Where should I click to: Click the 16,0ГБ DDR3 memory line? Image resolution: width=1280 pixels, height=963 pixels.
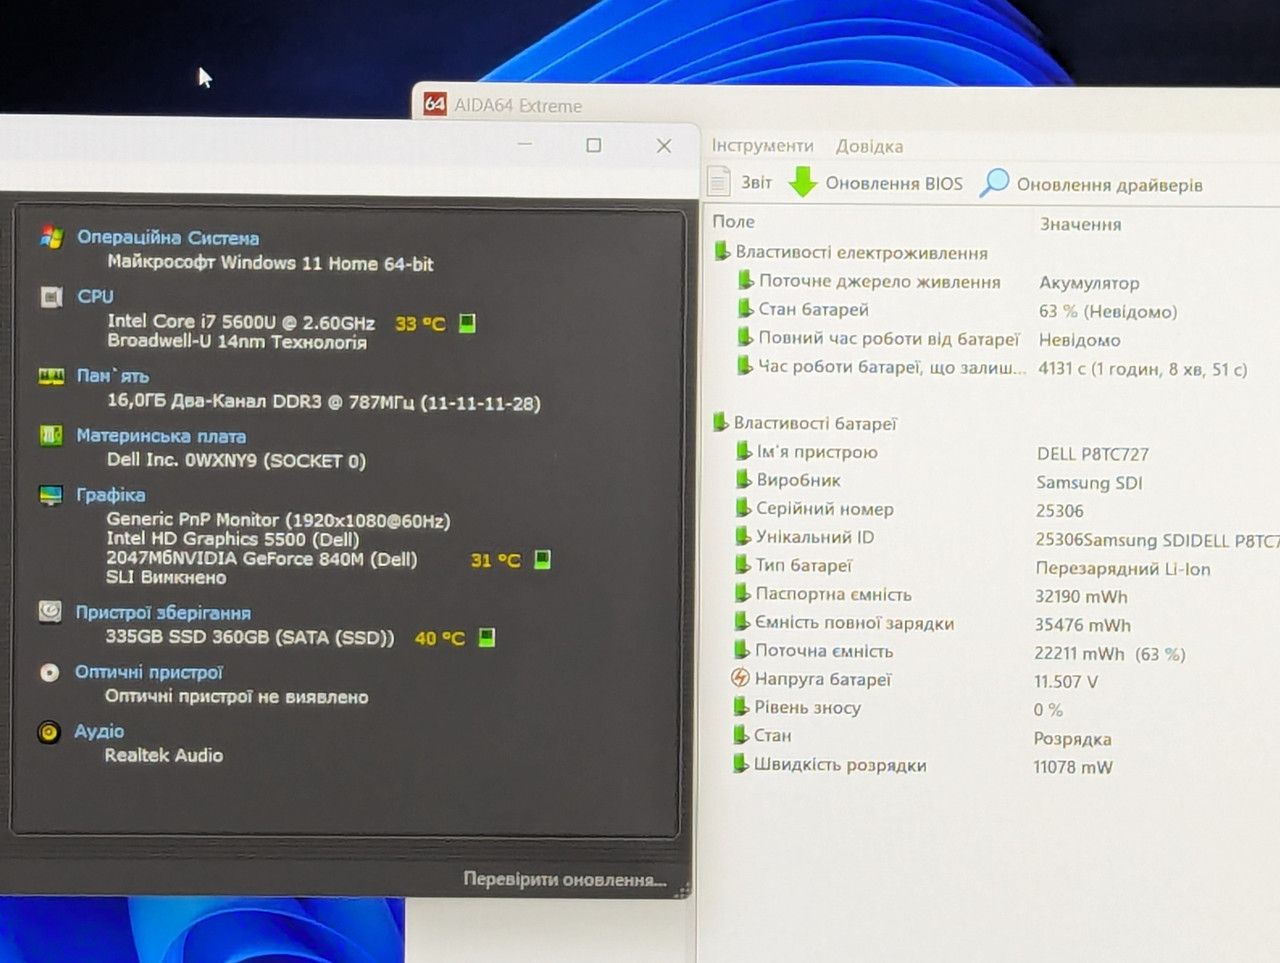323,402
